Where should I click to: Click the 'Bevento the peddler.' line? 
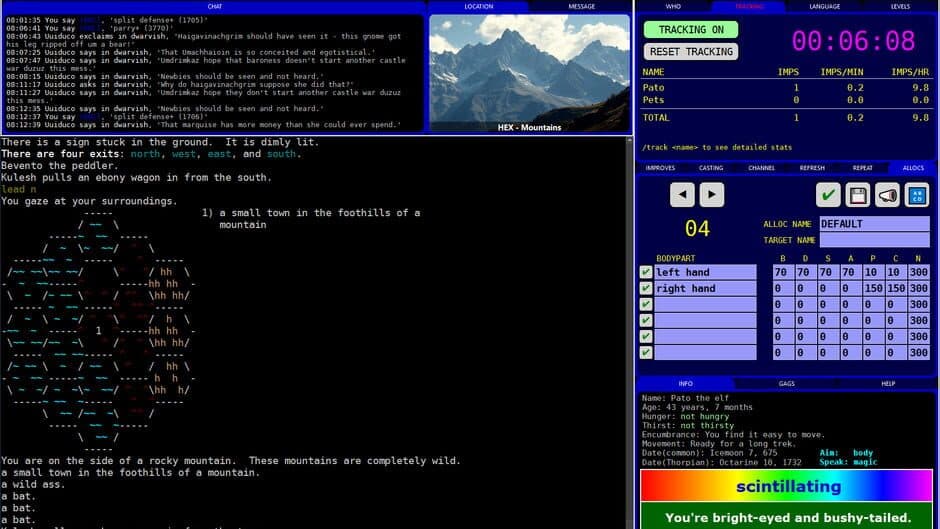pos(60,166)
